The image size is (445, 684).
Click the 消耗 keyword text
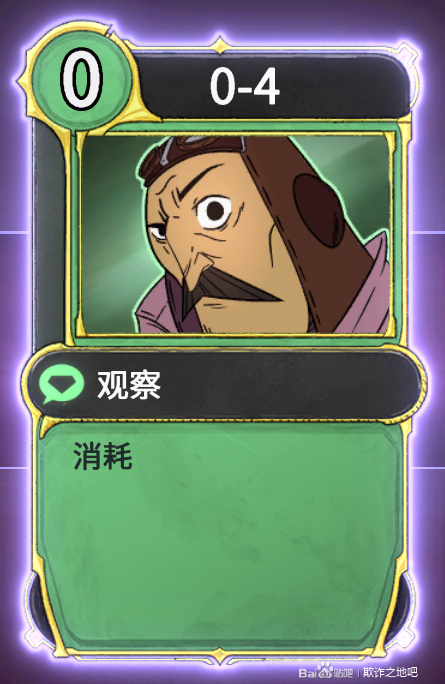click(x=103, y=456)
